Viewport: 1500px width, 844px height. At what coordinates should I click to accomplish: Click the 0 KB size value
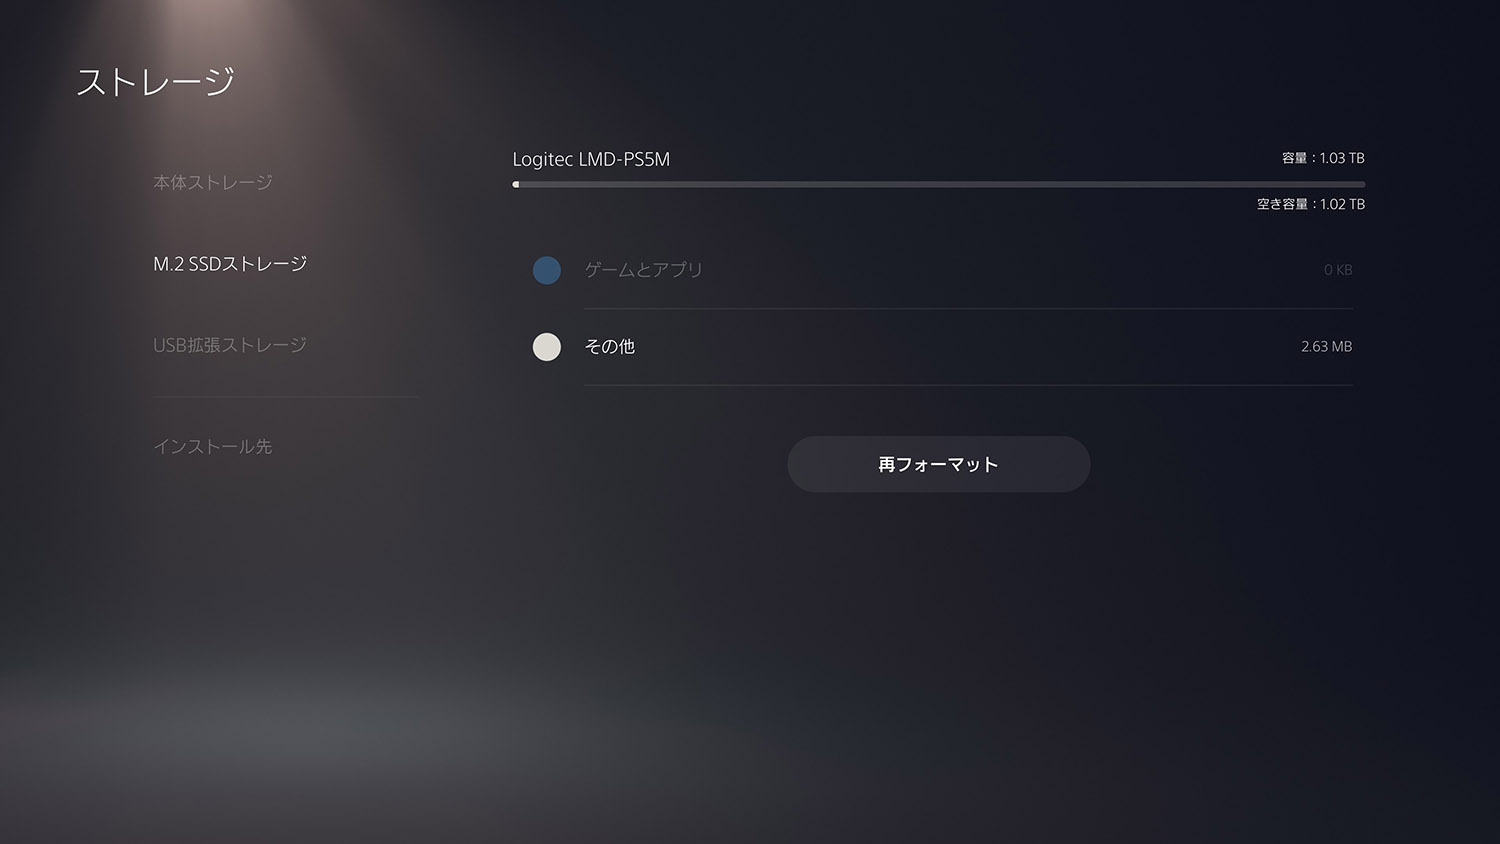coord(1338,270)
